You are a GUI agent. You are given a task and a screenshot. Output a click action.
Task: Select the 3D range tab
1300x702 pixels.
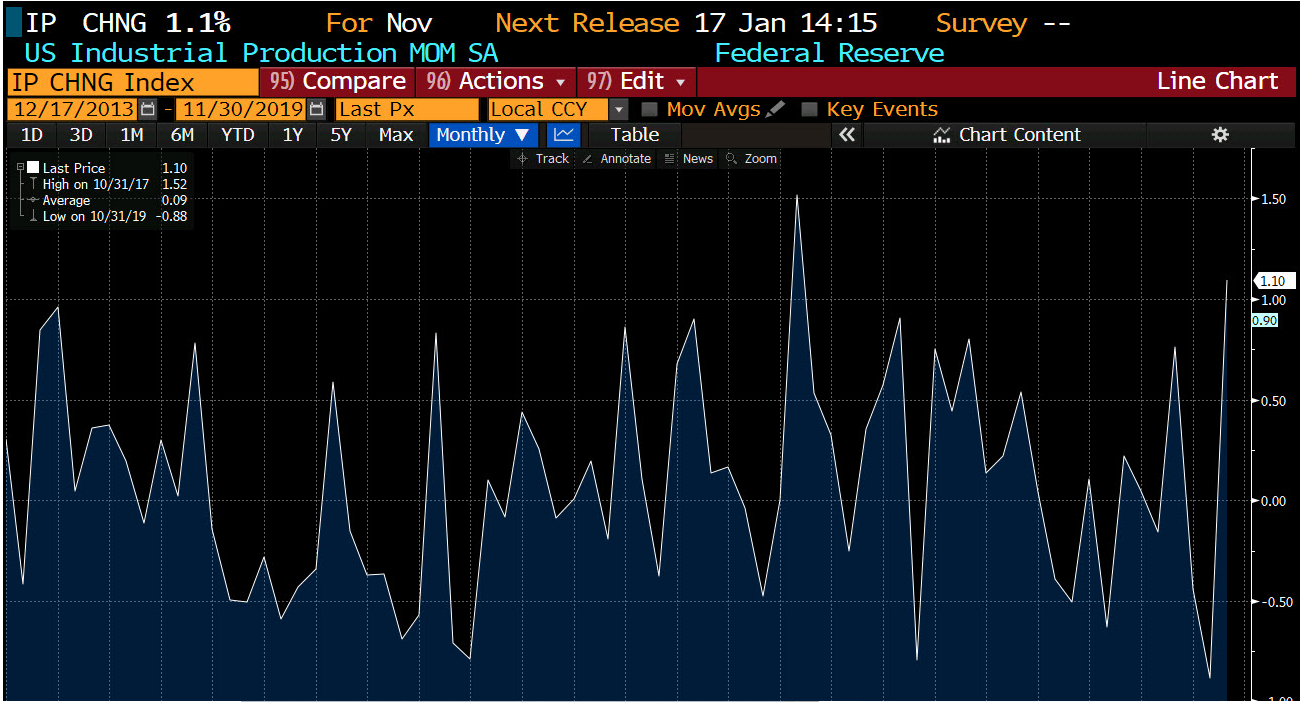pos(82,134)
